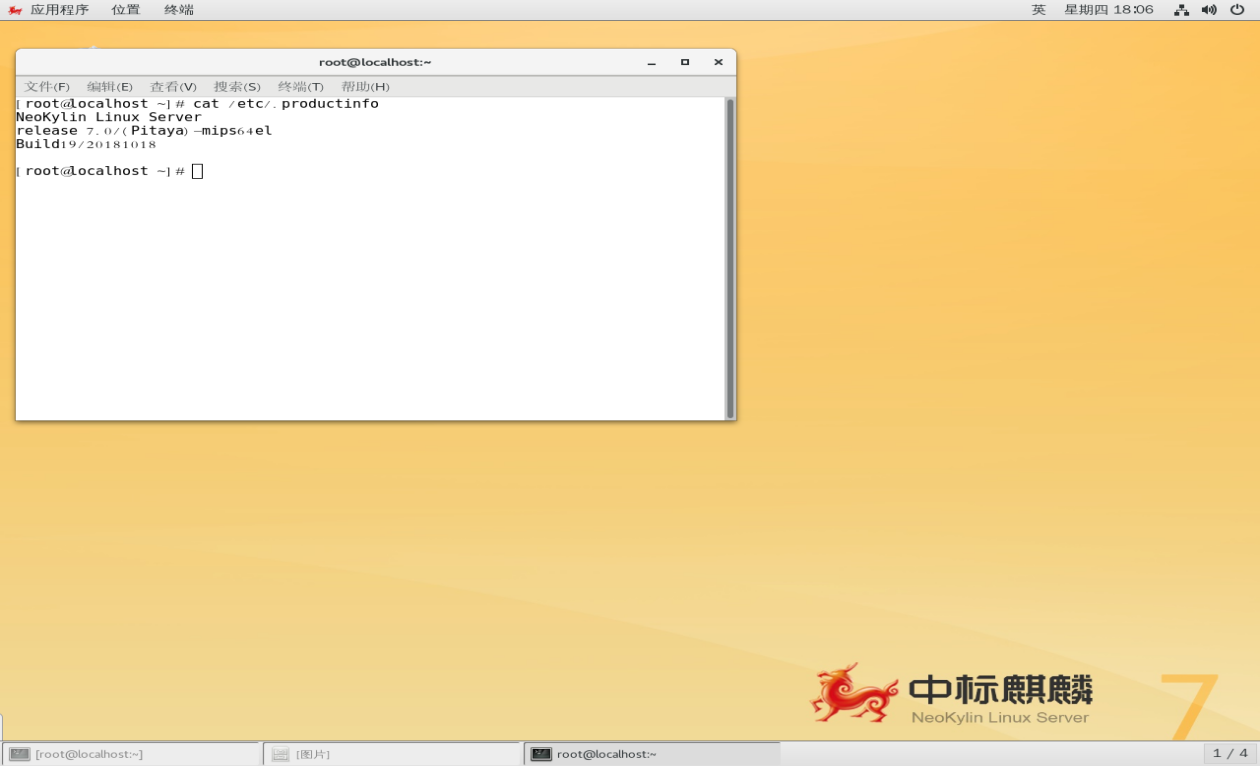
Task: Maximize the terminal window
Action: (x=685, y=63)
